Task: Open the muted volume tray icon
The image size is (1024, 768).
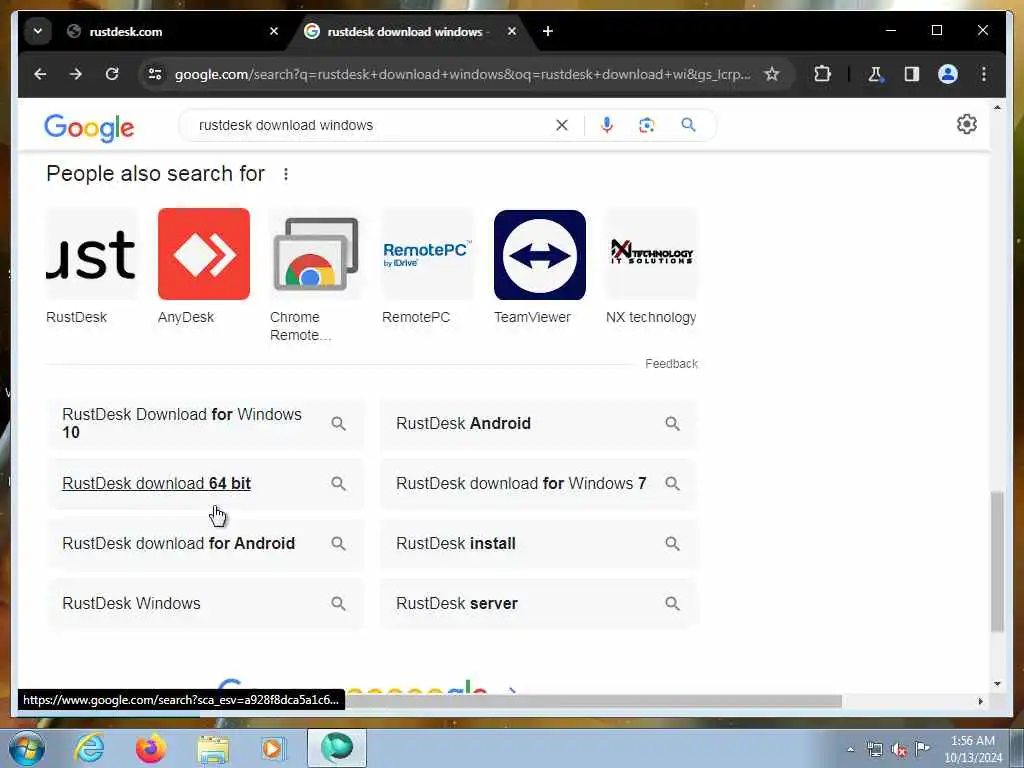Action: (899, 750)
